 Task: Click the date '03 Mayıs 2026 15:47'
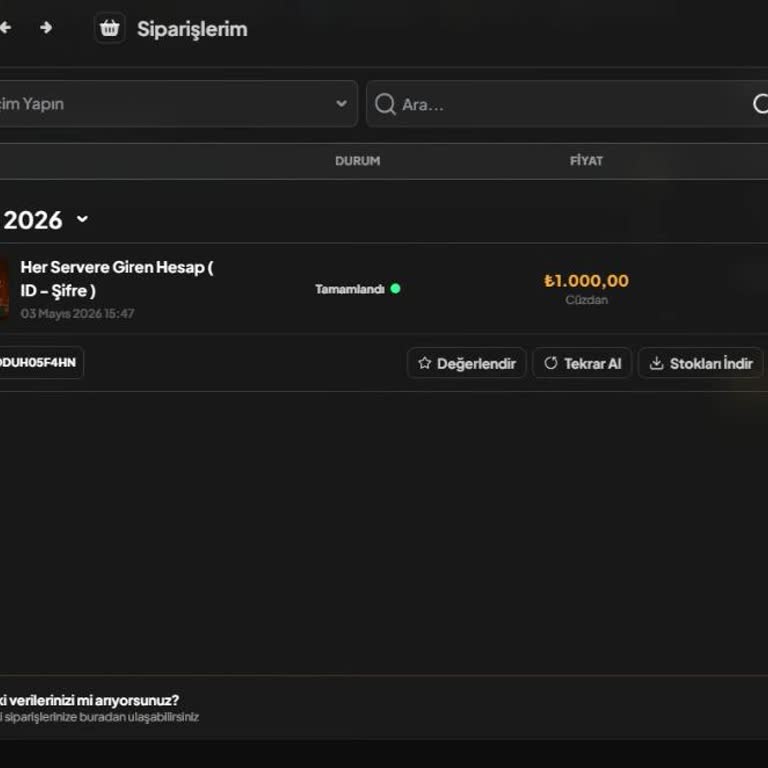point(77,313)
